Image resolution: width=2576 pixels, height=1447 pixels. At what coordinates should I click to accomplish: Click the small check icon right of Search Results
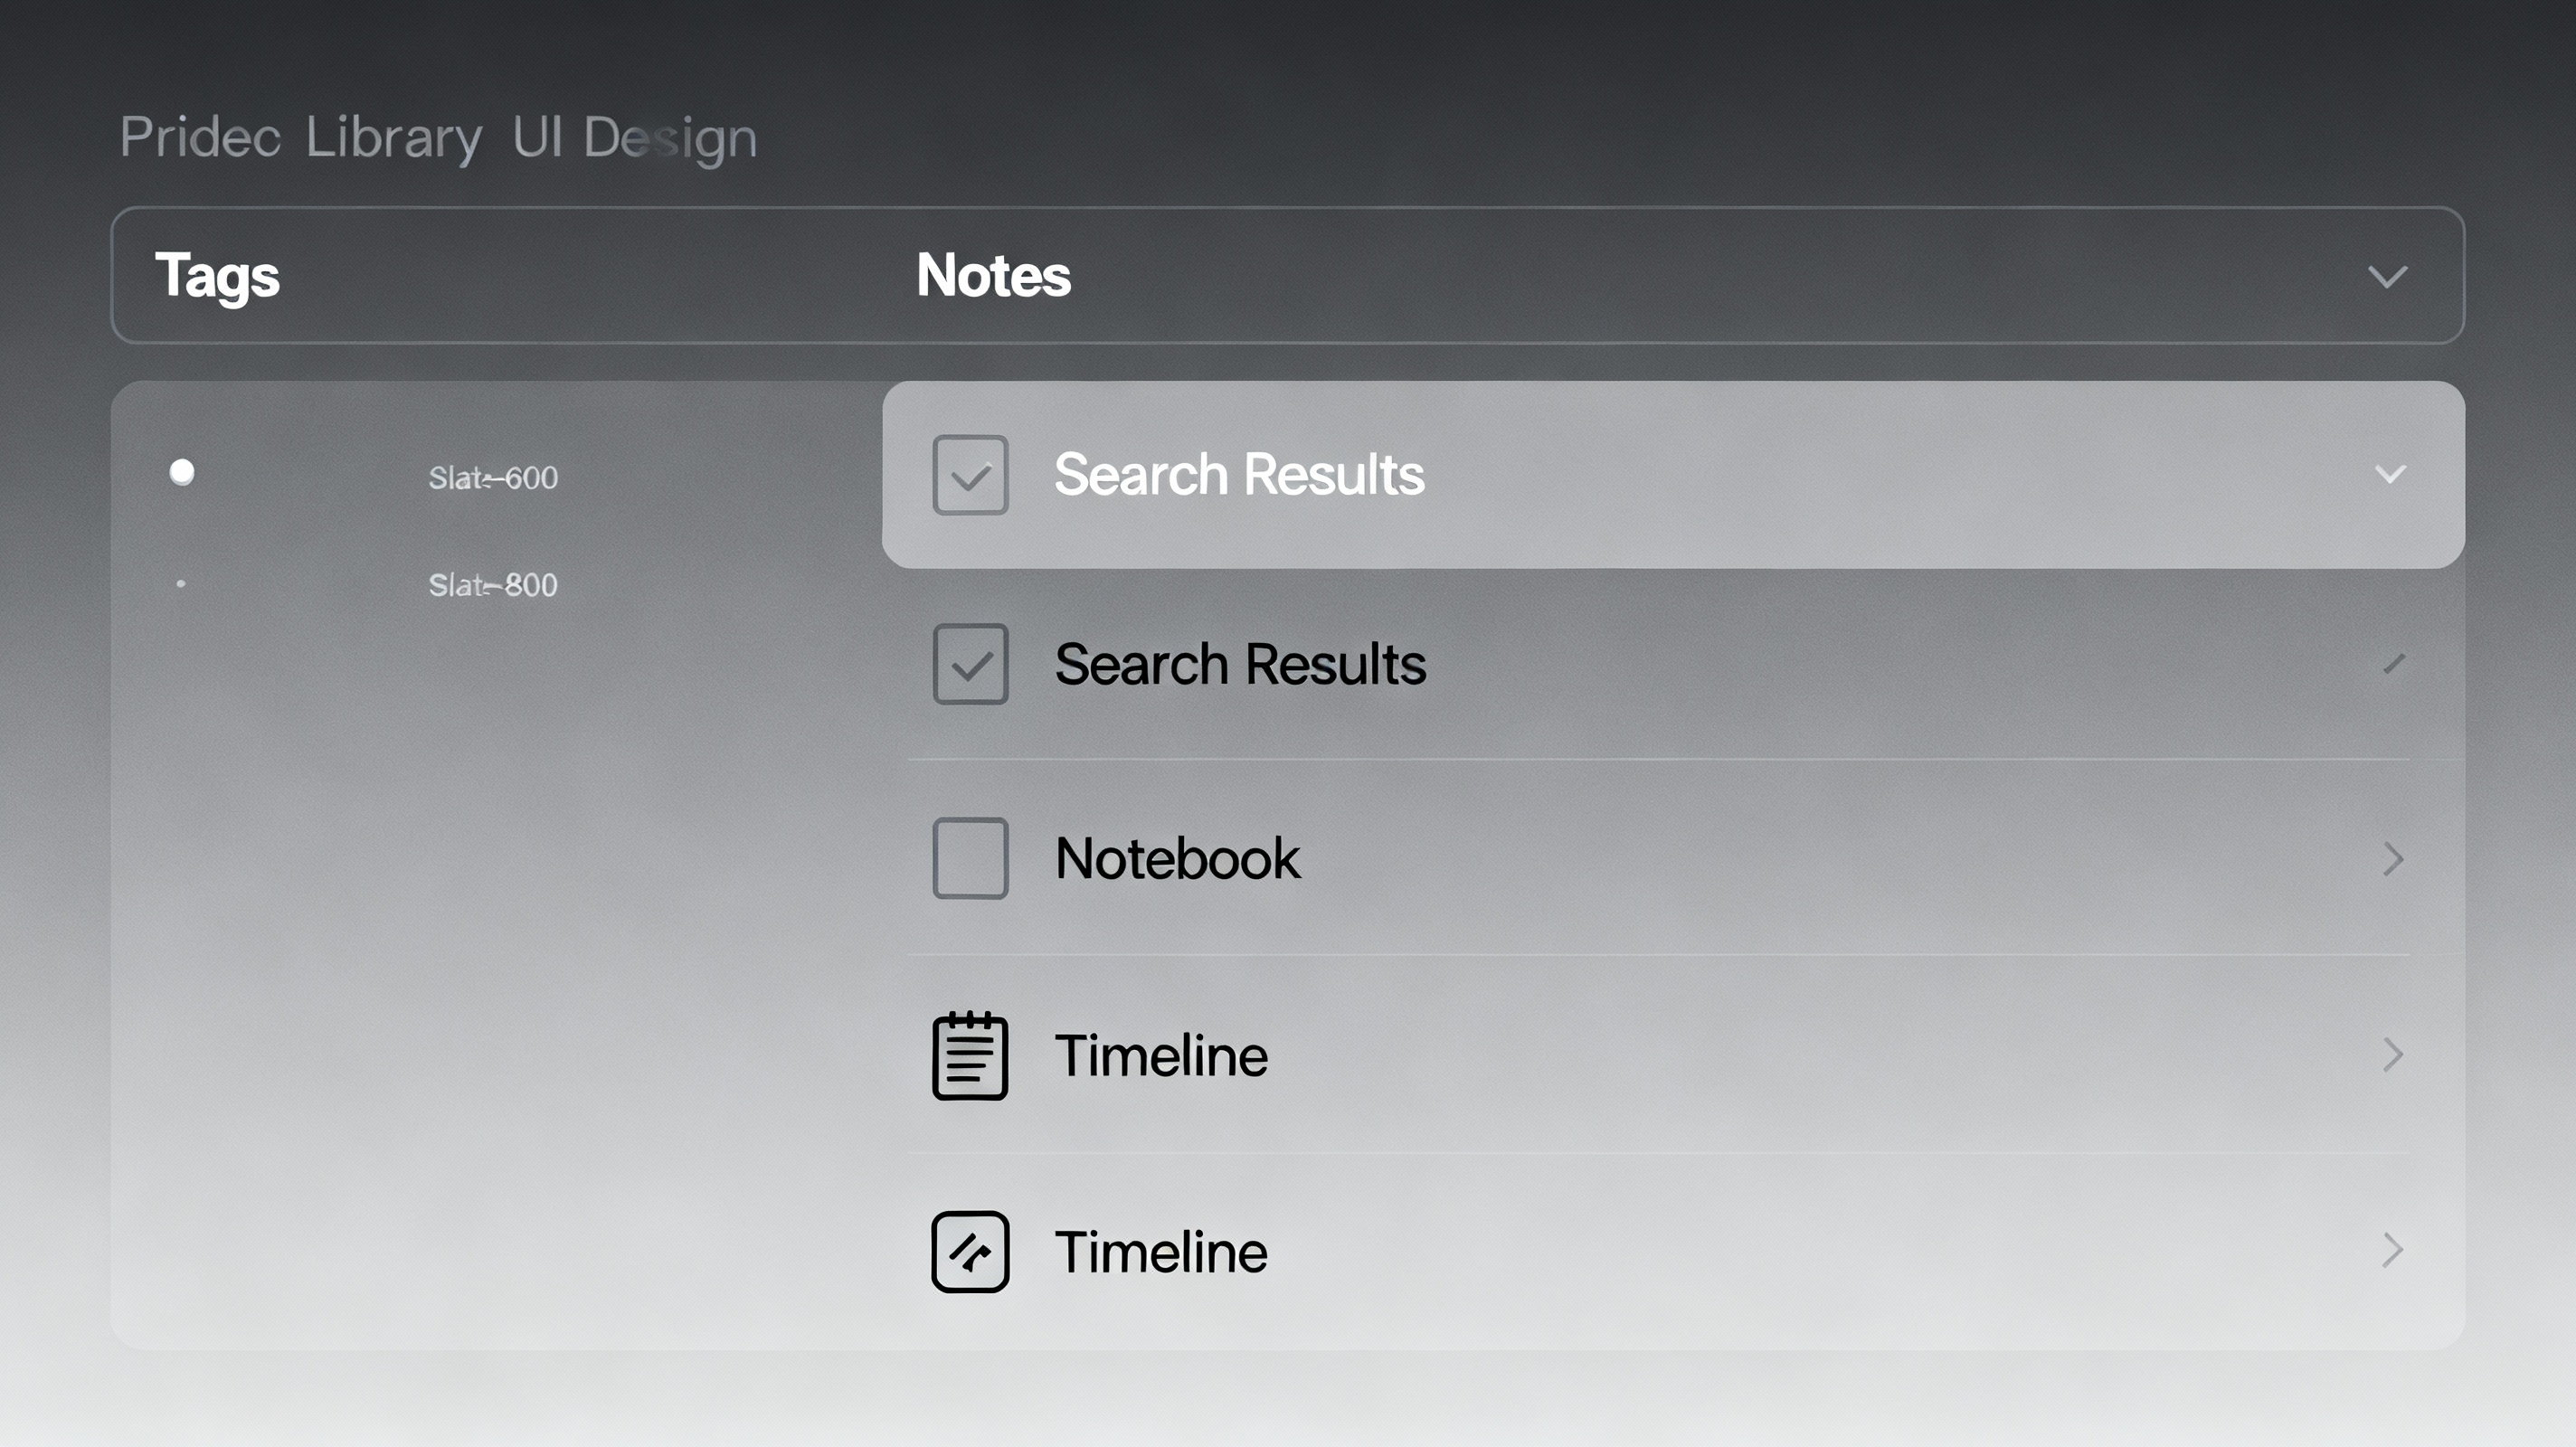(2394, 664)
